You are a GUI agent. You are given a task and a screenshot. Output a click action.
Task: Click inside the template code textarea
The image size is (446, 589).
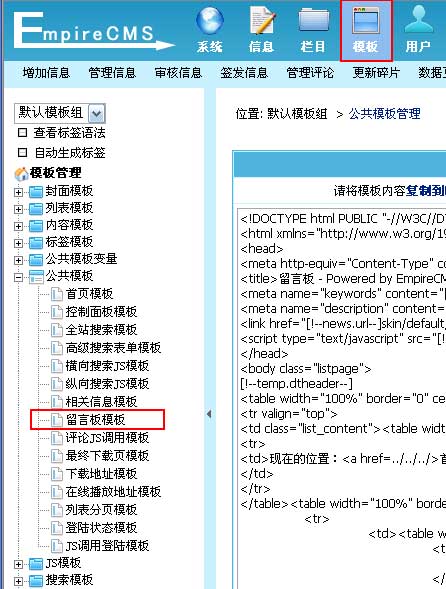pos(342,398)
